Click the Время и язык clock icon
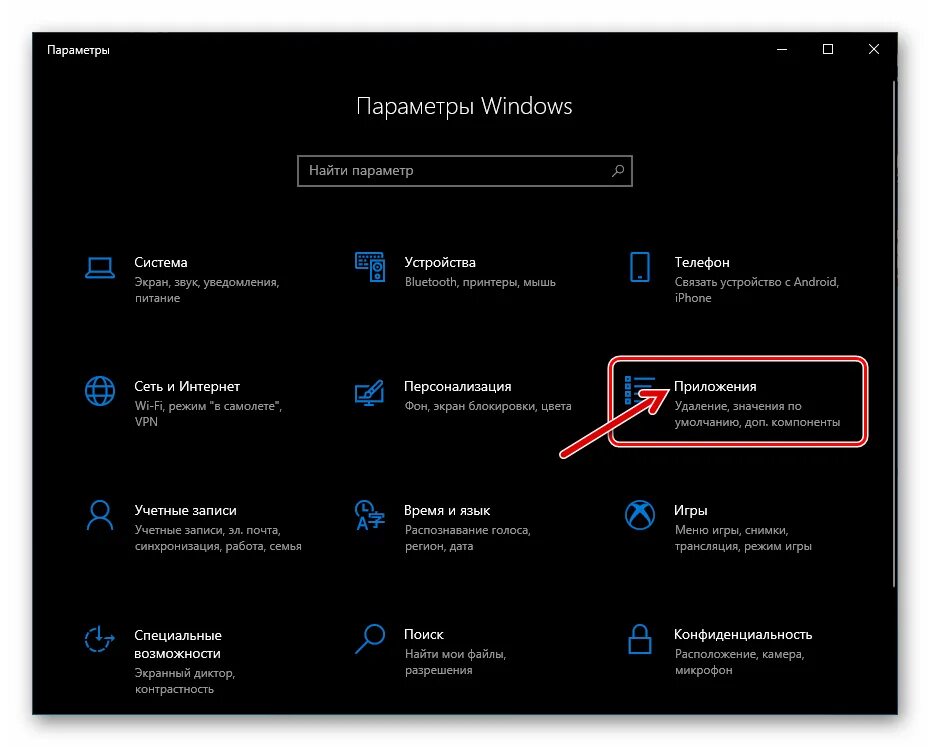This screenshot has height=747, width=930. coord(370,514)
